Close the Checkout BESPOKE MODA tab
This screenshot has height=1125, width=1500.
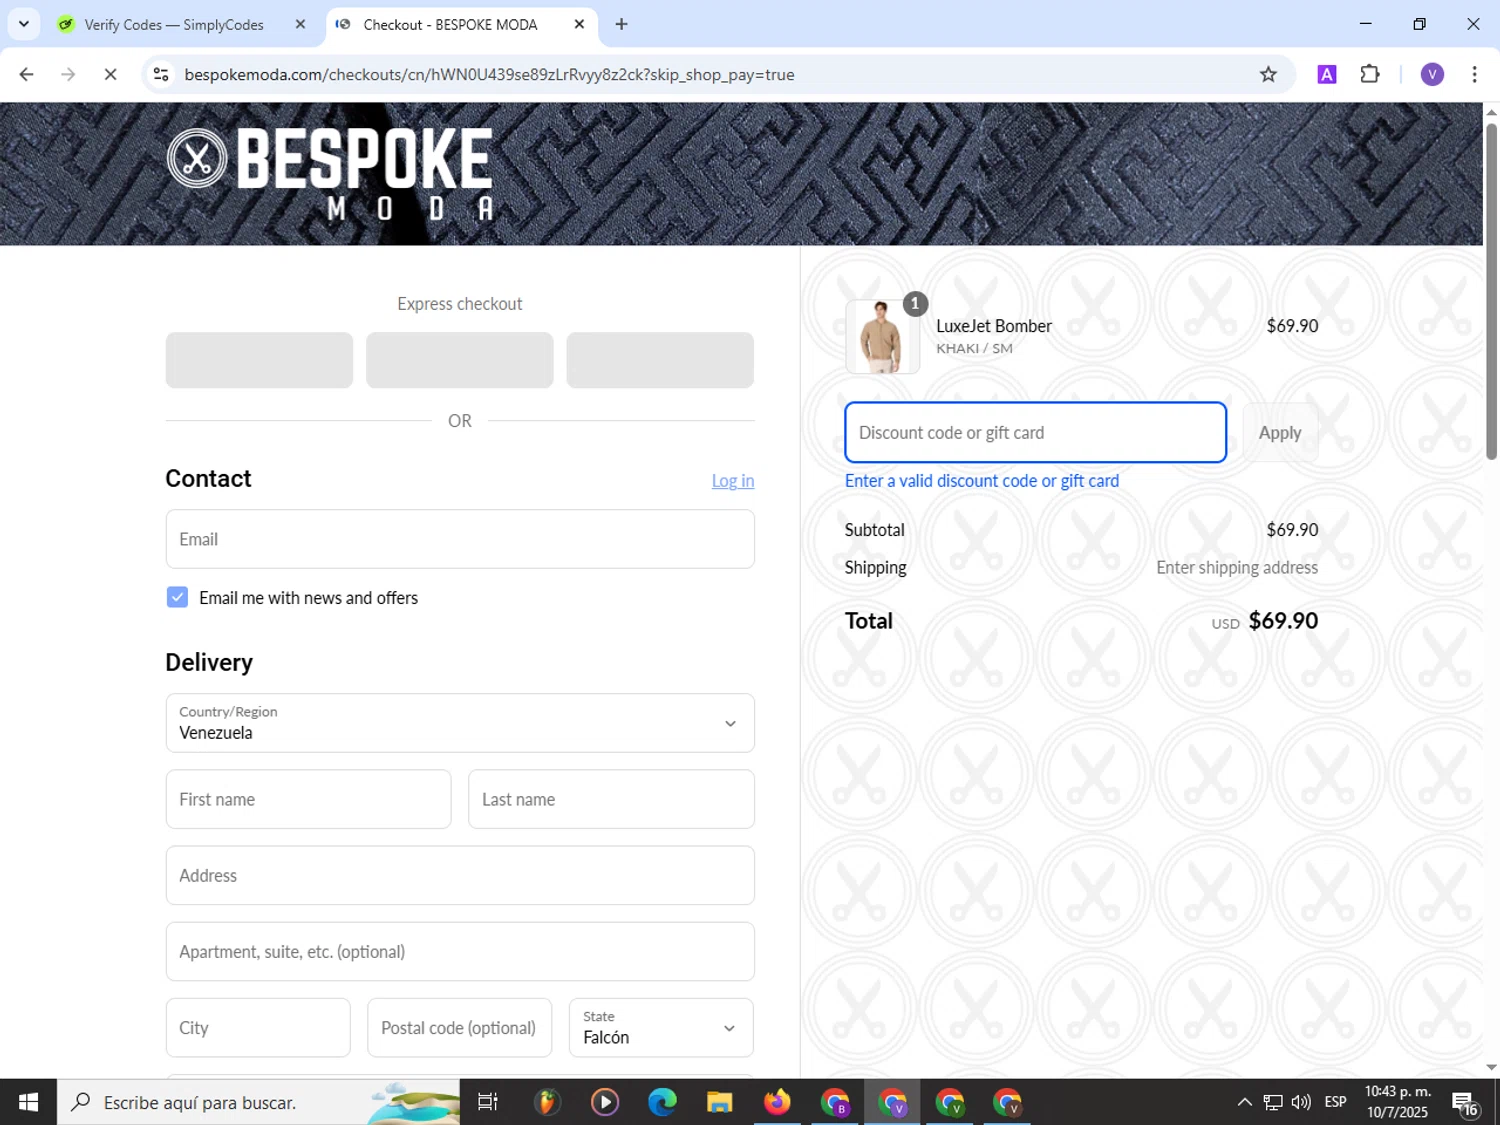click(579, 24)
